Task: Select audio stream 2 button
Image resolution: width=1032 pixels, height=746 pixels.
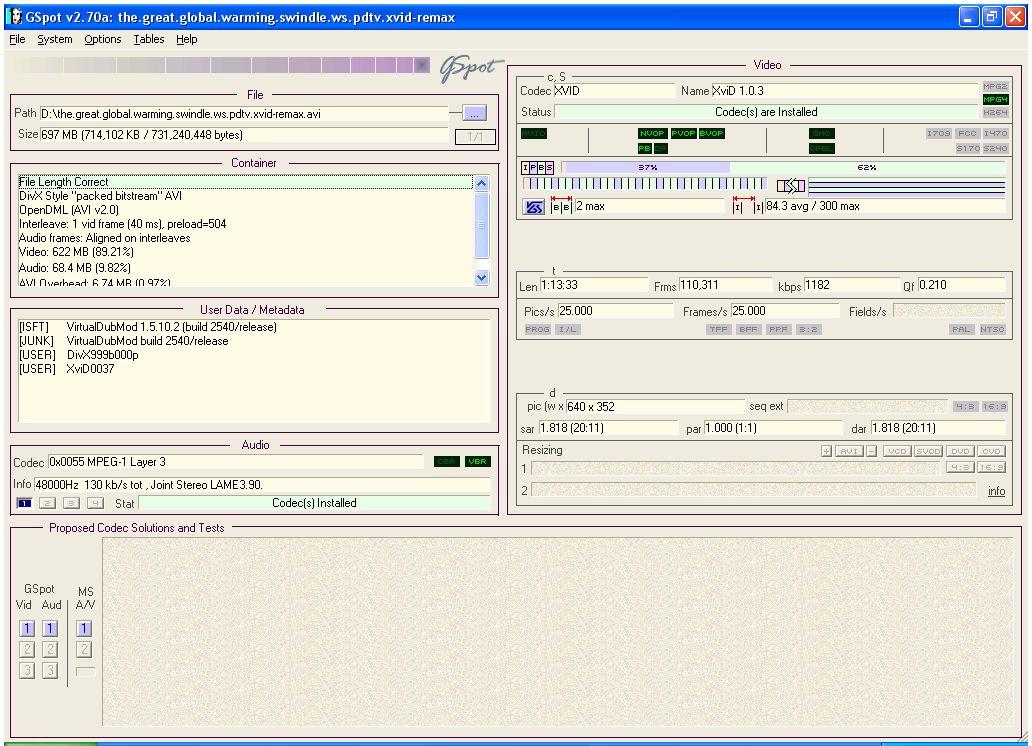Action: (47, 504)
